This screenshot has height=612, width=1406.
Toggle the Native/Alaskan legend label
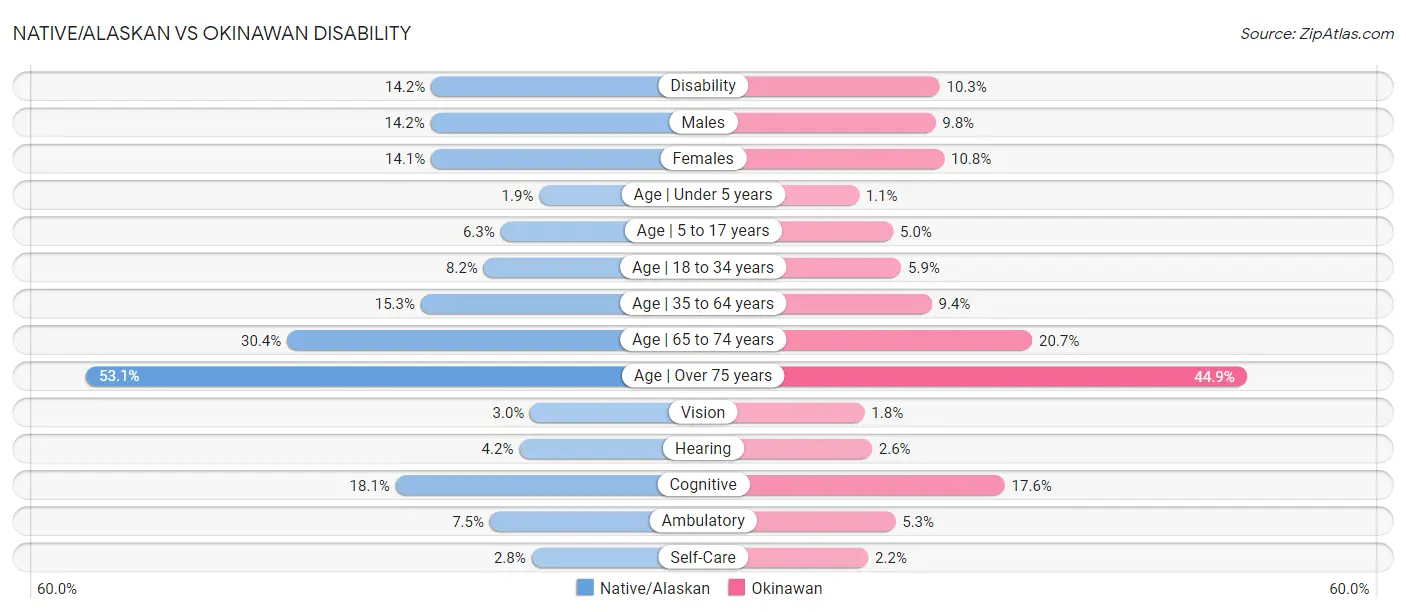(x=655, y=588)
